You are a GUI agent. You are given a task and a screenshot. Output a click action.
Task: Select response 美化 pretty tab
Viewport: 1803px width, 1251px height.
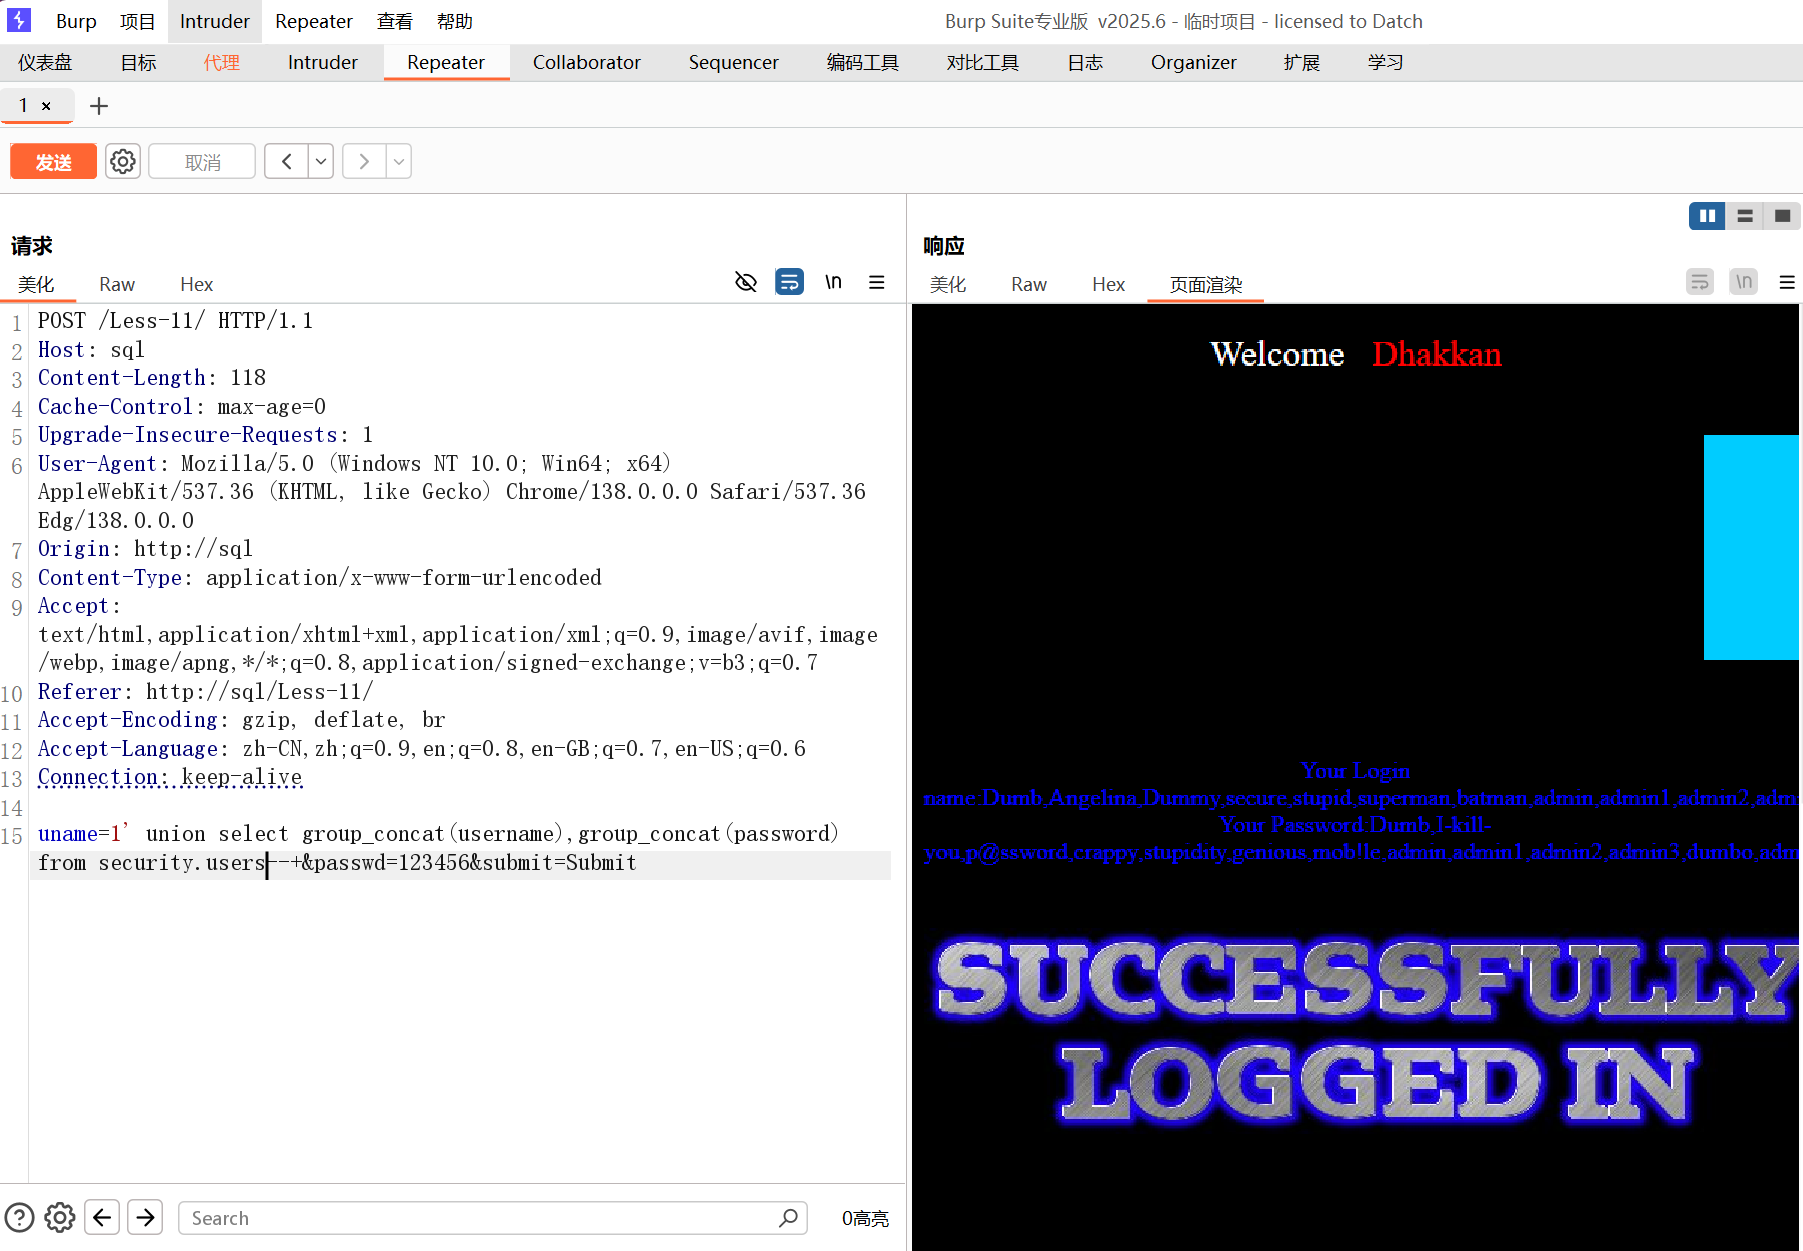pyautogui.click(x=948, y=284)
